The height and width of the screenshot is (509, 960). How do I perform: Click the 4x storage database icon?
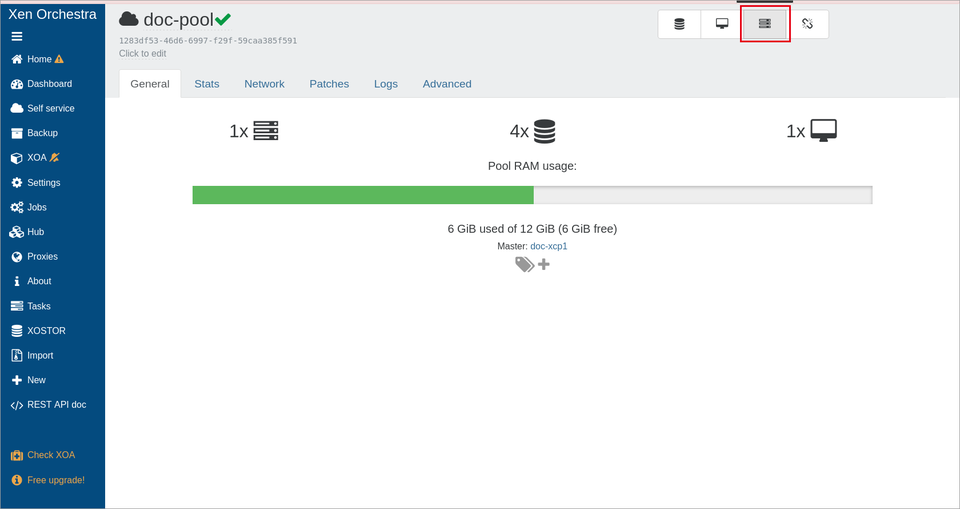(x=544, y=131)
